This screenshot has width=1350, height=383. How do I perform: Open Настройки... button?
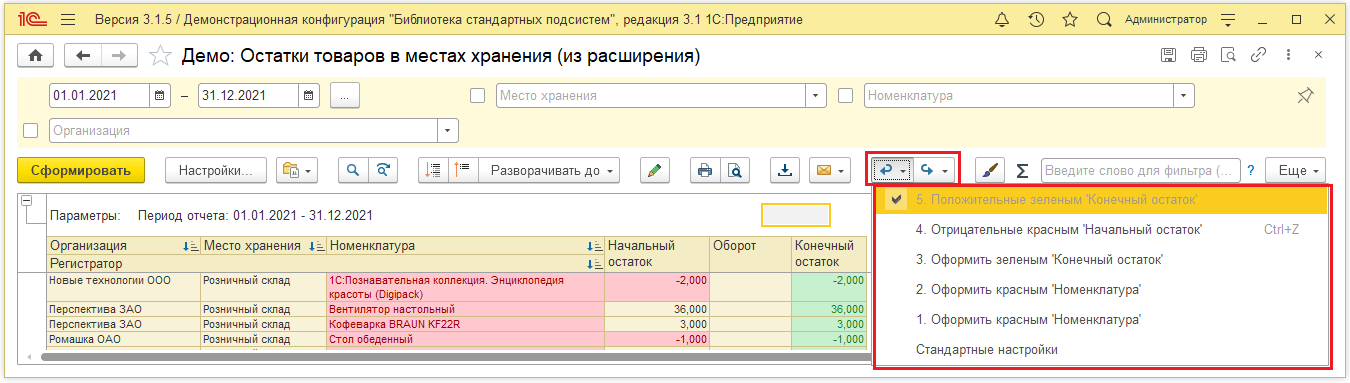(x=216, y=170)
